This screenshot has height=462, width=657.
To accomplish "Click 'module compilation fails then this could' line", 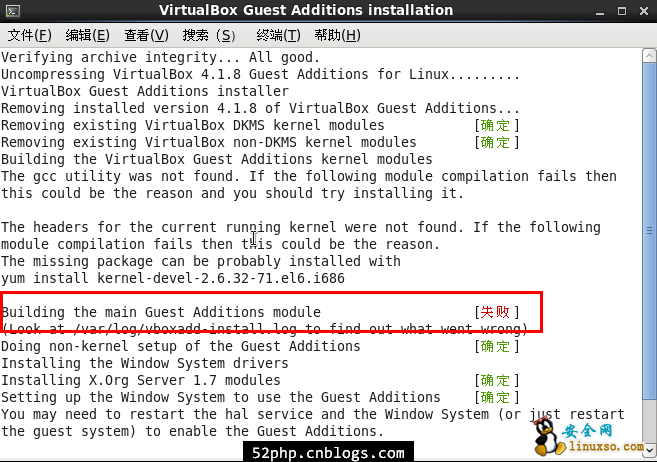I will (220, 245).
